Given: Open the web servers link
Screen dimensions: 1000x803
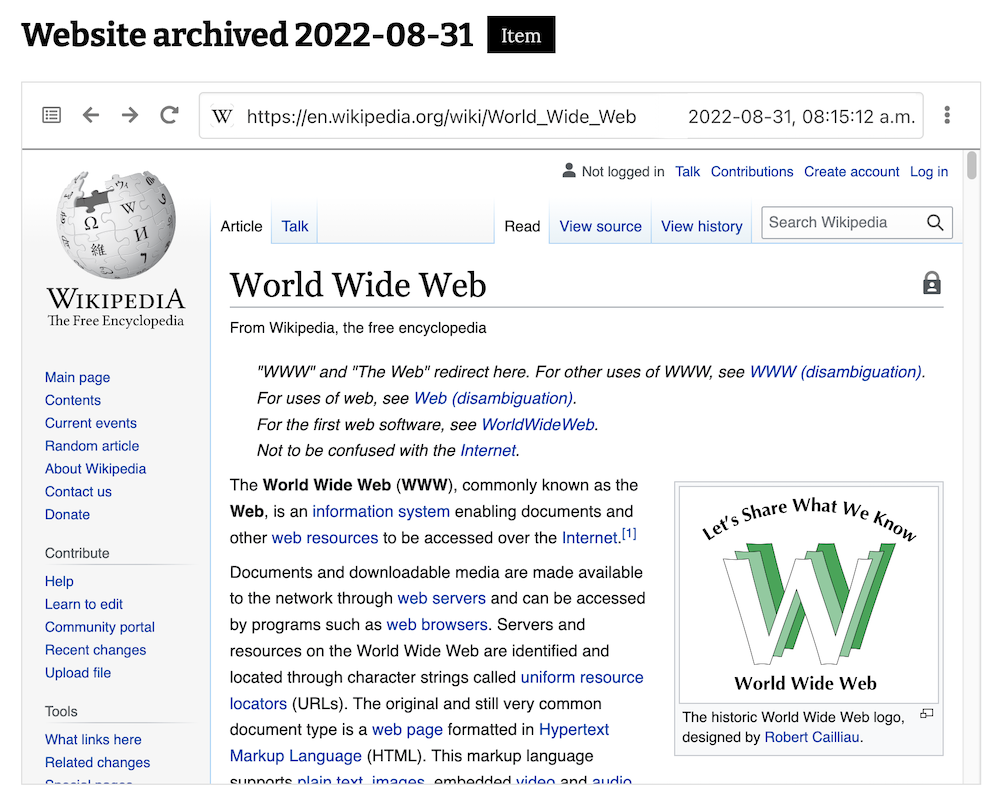Looking at the screenshot, I should [441, 599].
